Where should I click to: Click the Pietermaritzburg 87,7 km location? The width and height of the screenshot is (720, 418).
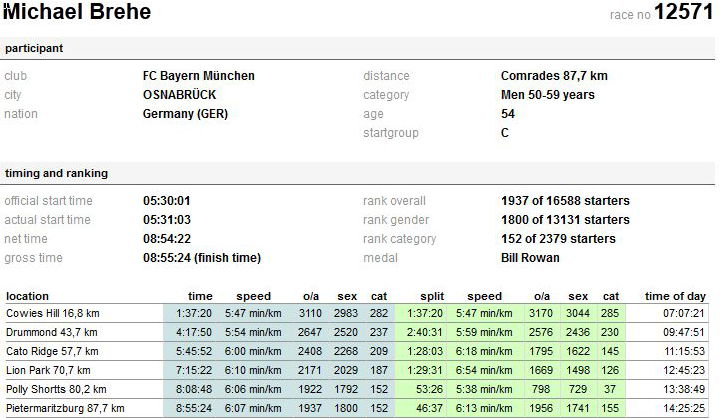[65, 408]
